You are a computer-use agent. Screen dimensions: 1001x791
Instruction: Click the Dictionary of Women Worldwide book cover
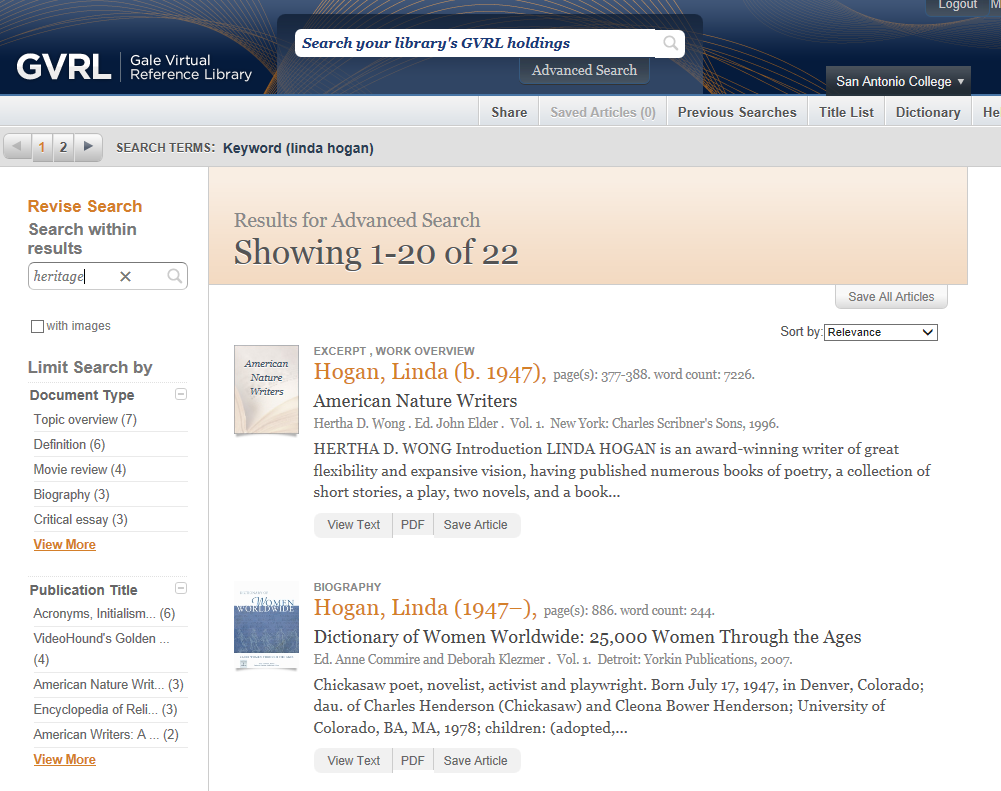pyautogui.click(x=266, y=626)
